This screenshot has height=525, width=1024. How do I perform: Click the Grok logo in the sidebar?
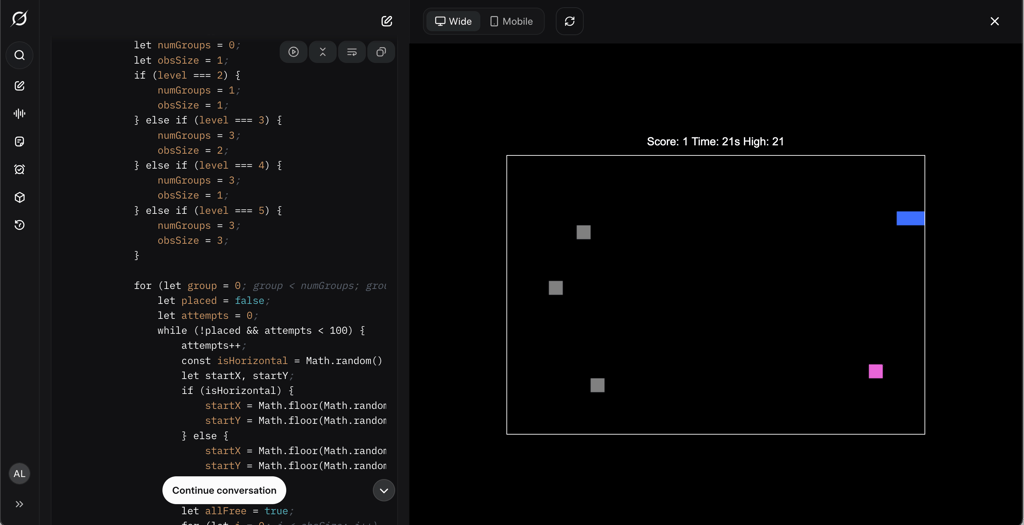(x=20, y=19)
